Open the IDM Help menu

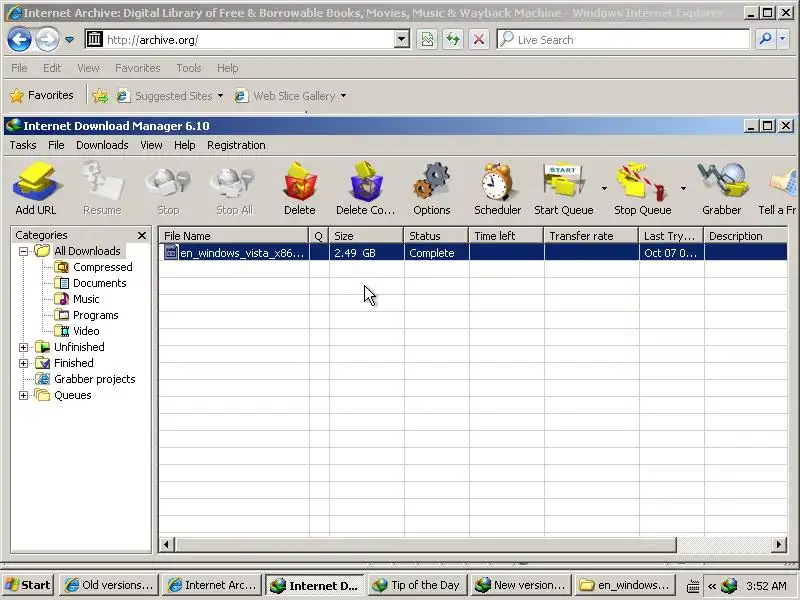(185, 145)
